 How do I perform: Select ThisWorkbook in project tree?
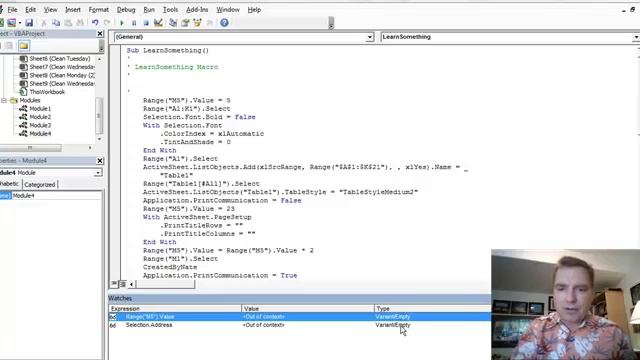click(47, 92)
